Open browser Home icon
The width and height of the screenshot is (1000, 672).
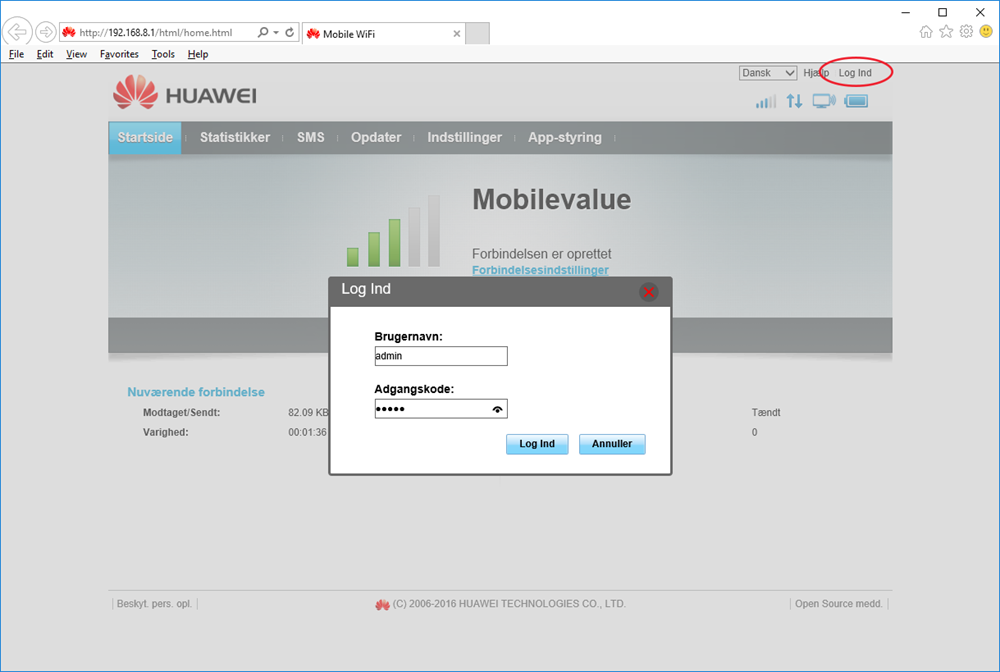point(926,31)
